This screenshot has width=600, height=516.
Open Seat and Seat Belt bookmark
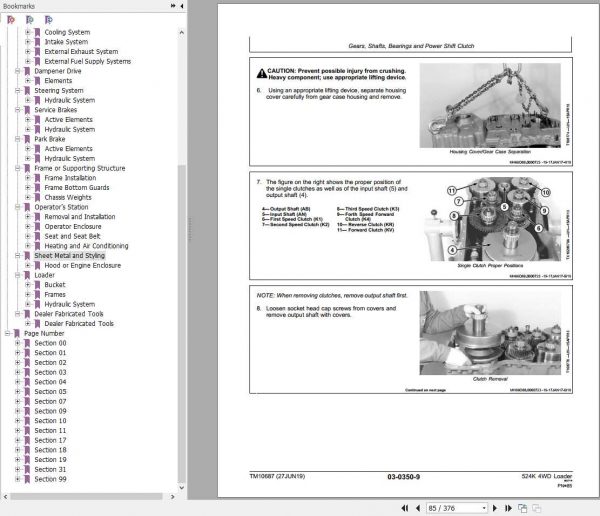(x=72, y=236)
